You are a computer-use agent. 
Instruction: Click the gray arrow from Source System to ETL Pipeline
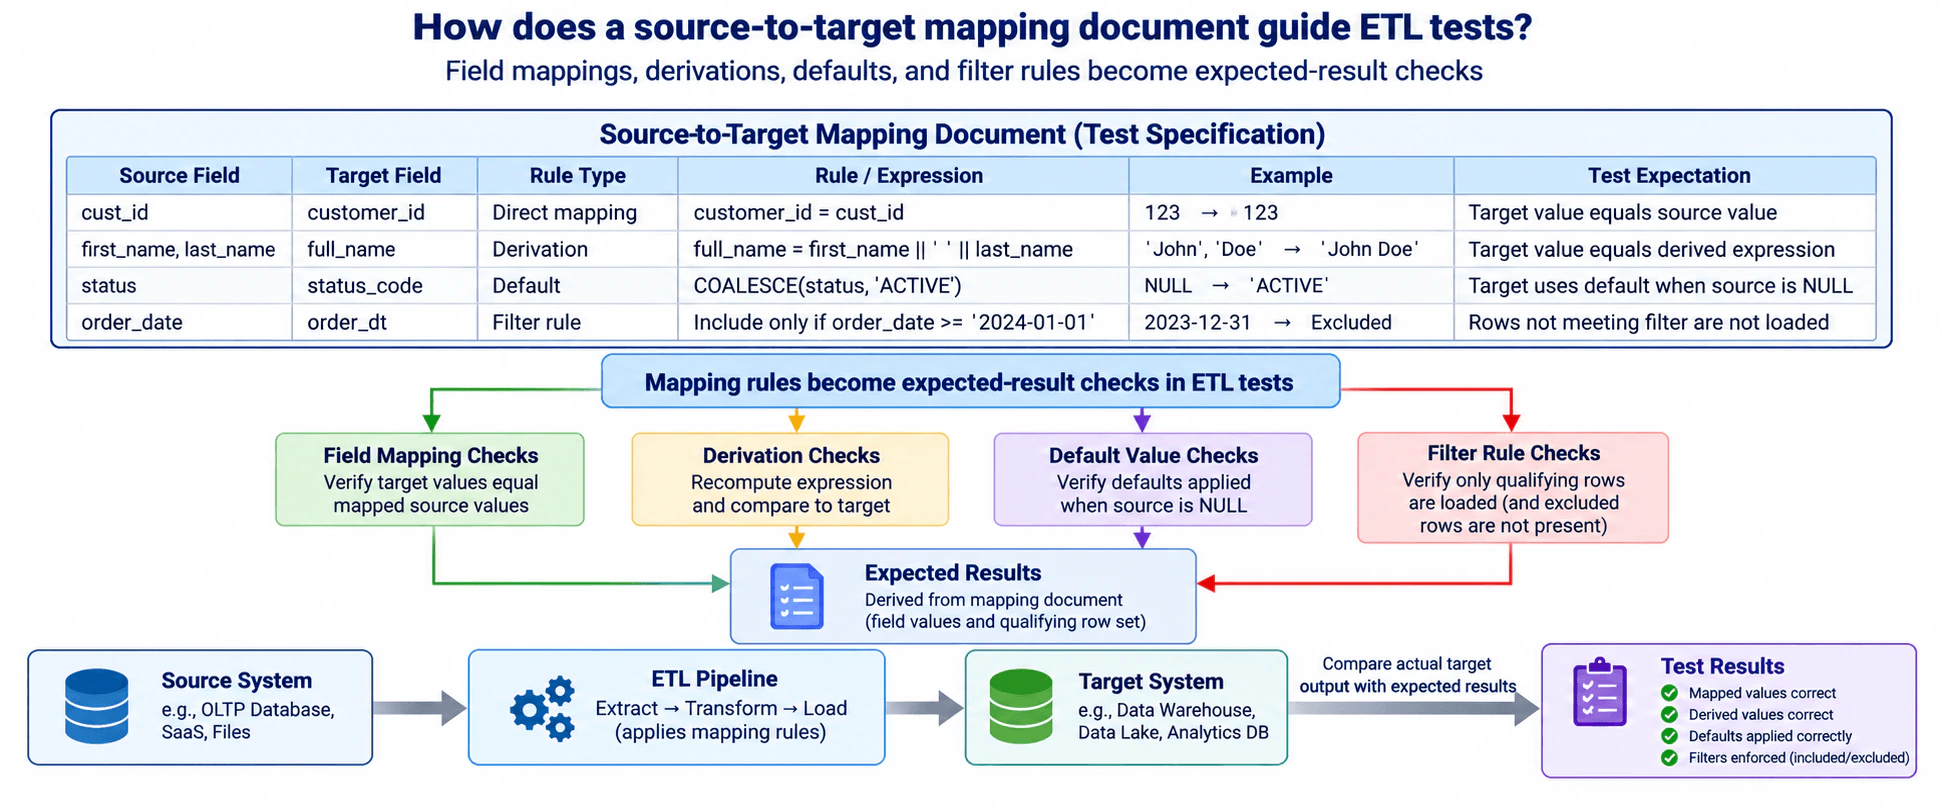pyautogui.click(x=420, y=707)
